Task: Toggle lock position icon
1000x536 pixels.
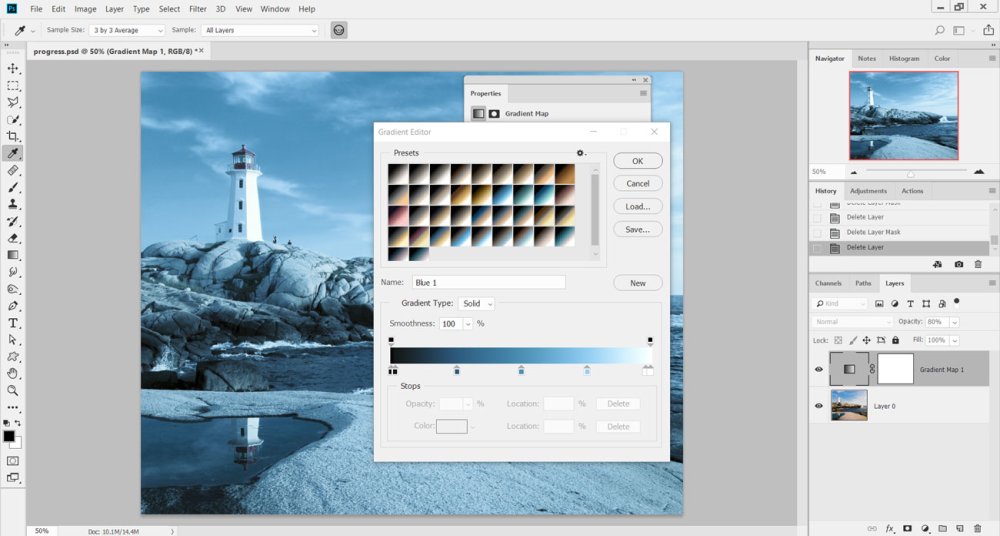Action: click(x=867, y=340)
